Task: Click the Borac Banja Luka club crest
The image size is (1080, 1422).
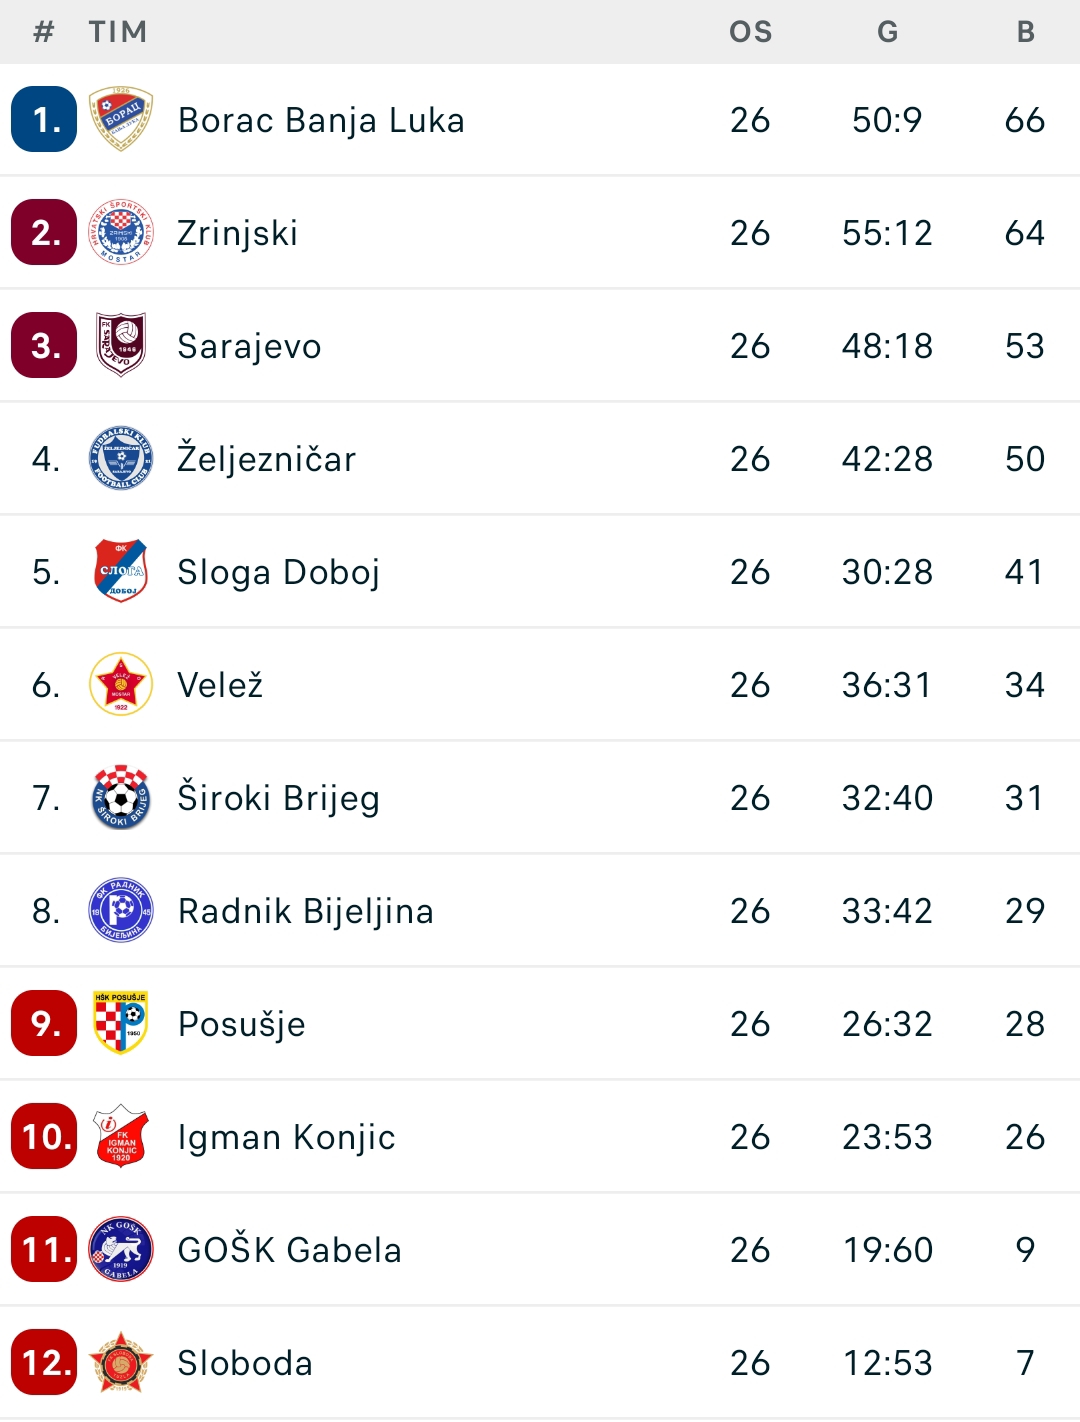Action: (x=121, y=119)
